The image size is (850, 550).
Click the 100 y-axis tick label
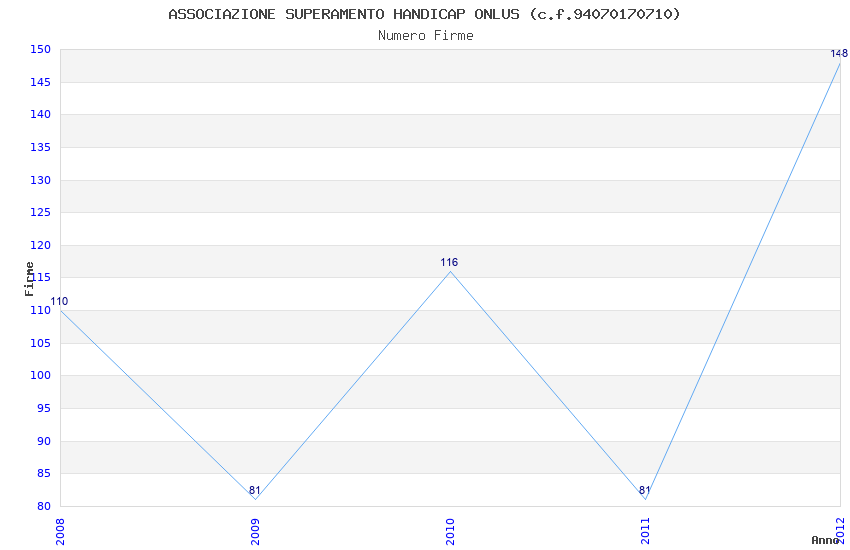(41, 376)
